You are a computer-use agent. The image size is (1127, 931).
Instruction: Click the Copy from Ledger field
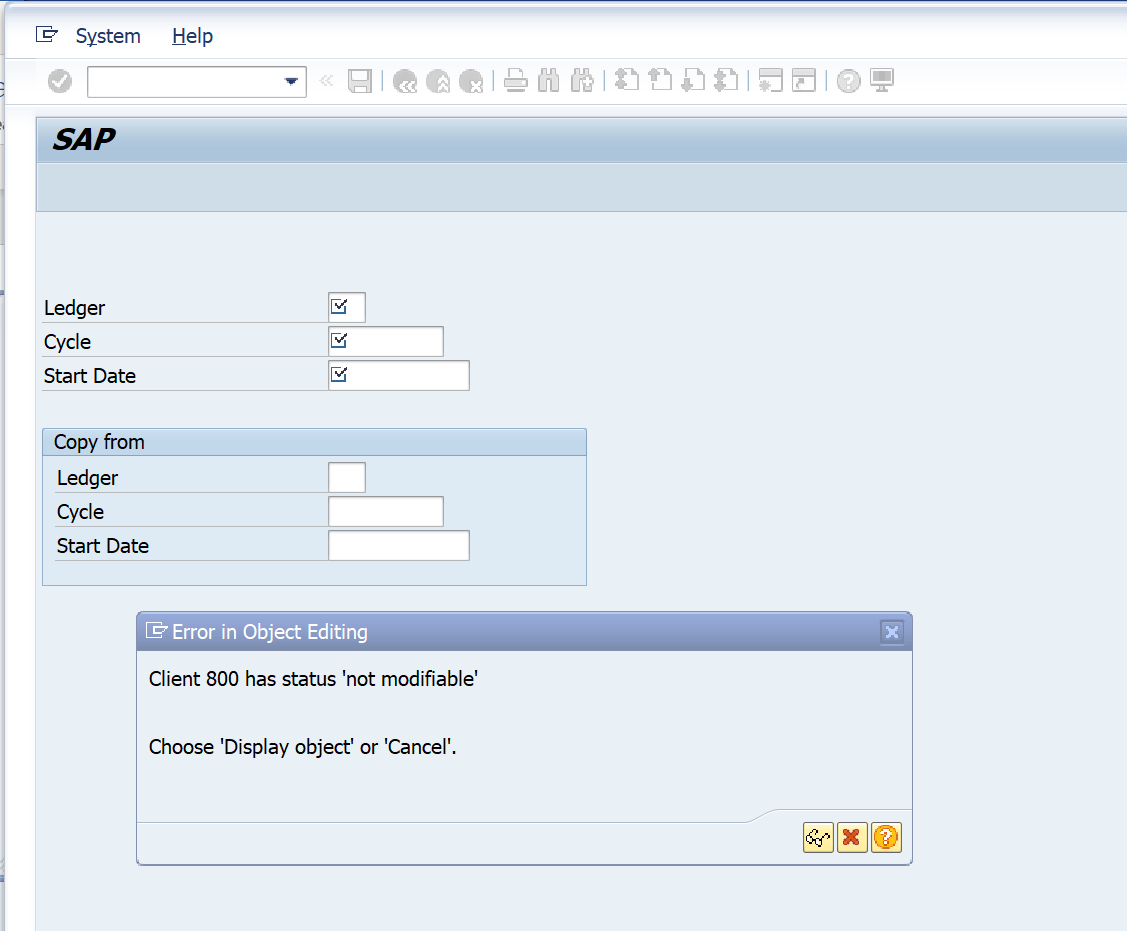pos(347,477)
